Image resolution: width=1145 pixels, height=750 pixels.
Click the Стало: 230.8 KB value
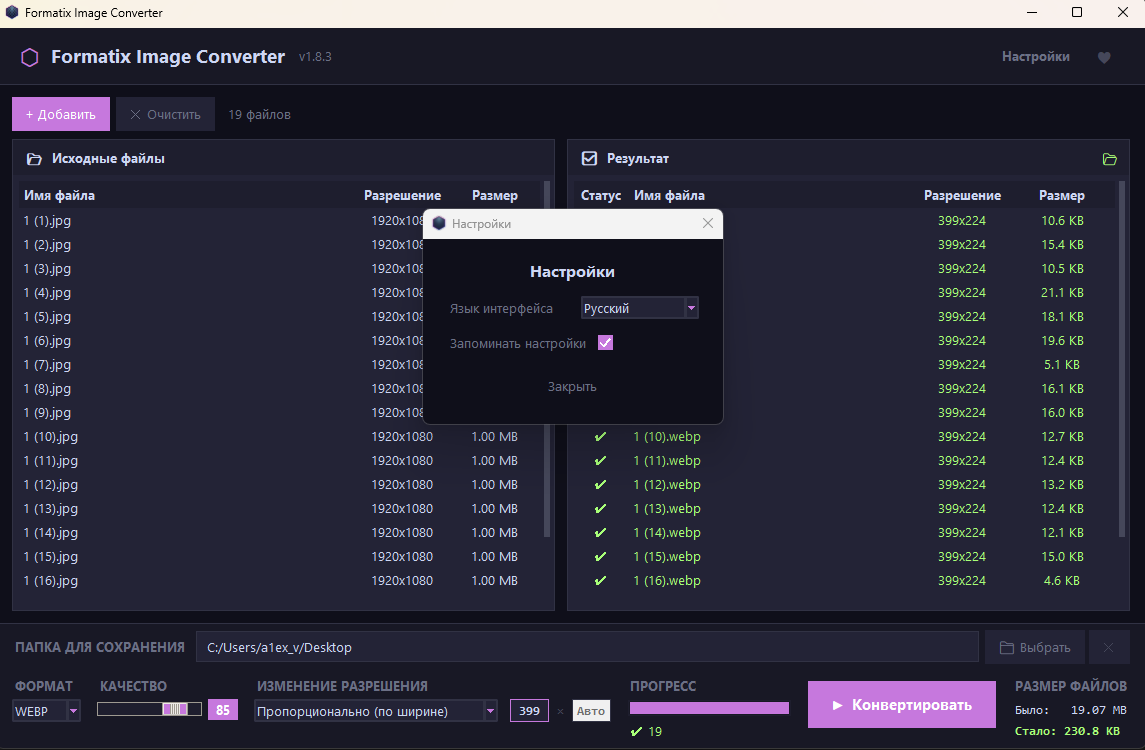coord(1067,731)
